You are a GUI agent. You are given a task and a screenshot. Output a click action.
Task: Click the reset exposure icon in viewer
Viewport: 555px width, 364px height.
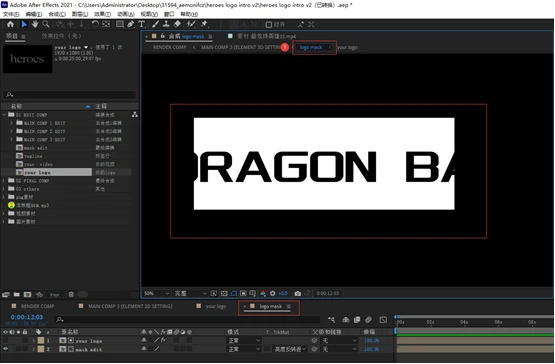coord(273,294)
